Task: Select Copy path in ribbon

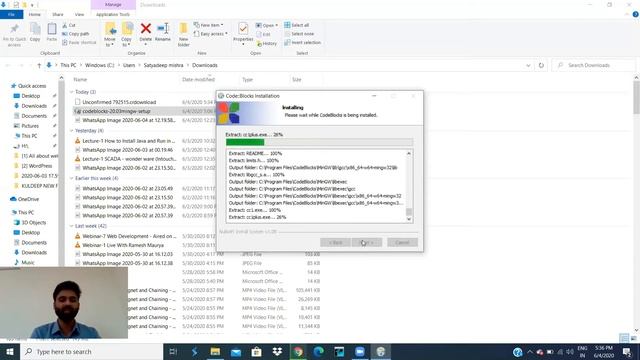Action: click(76, 33)
